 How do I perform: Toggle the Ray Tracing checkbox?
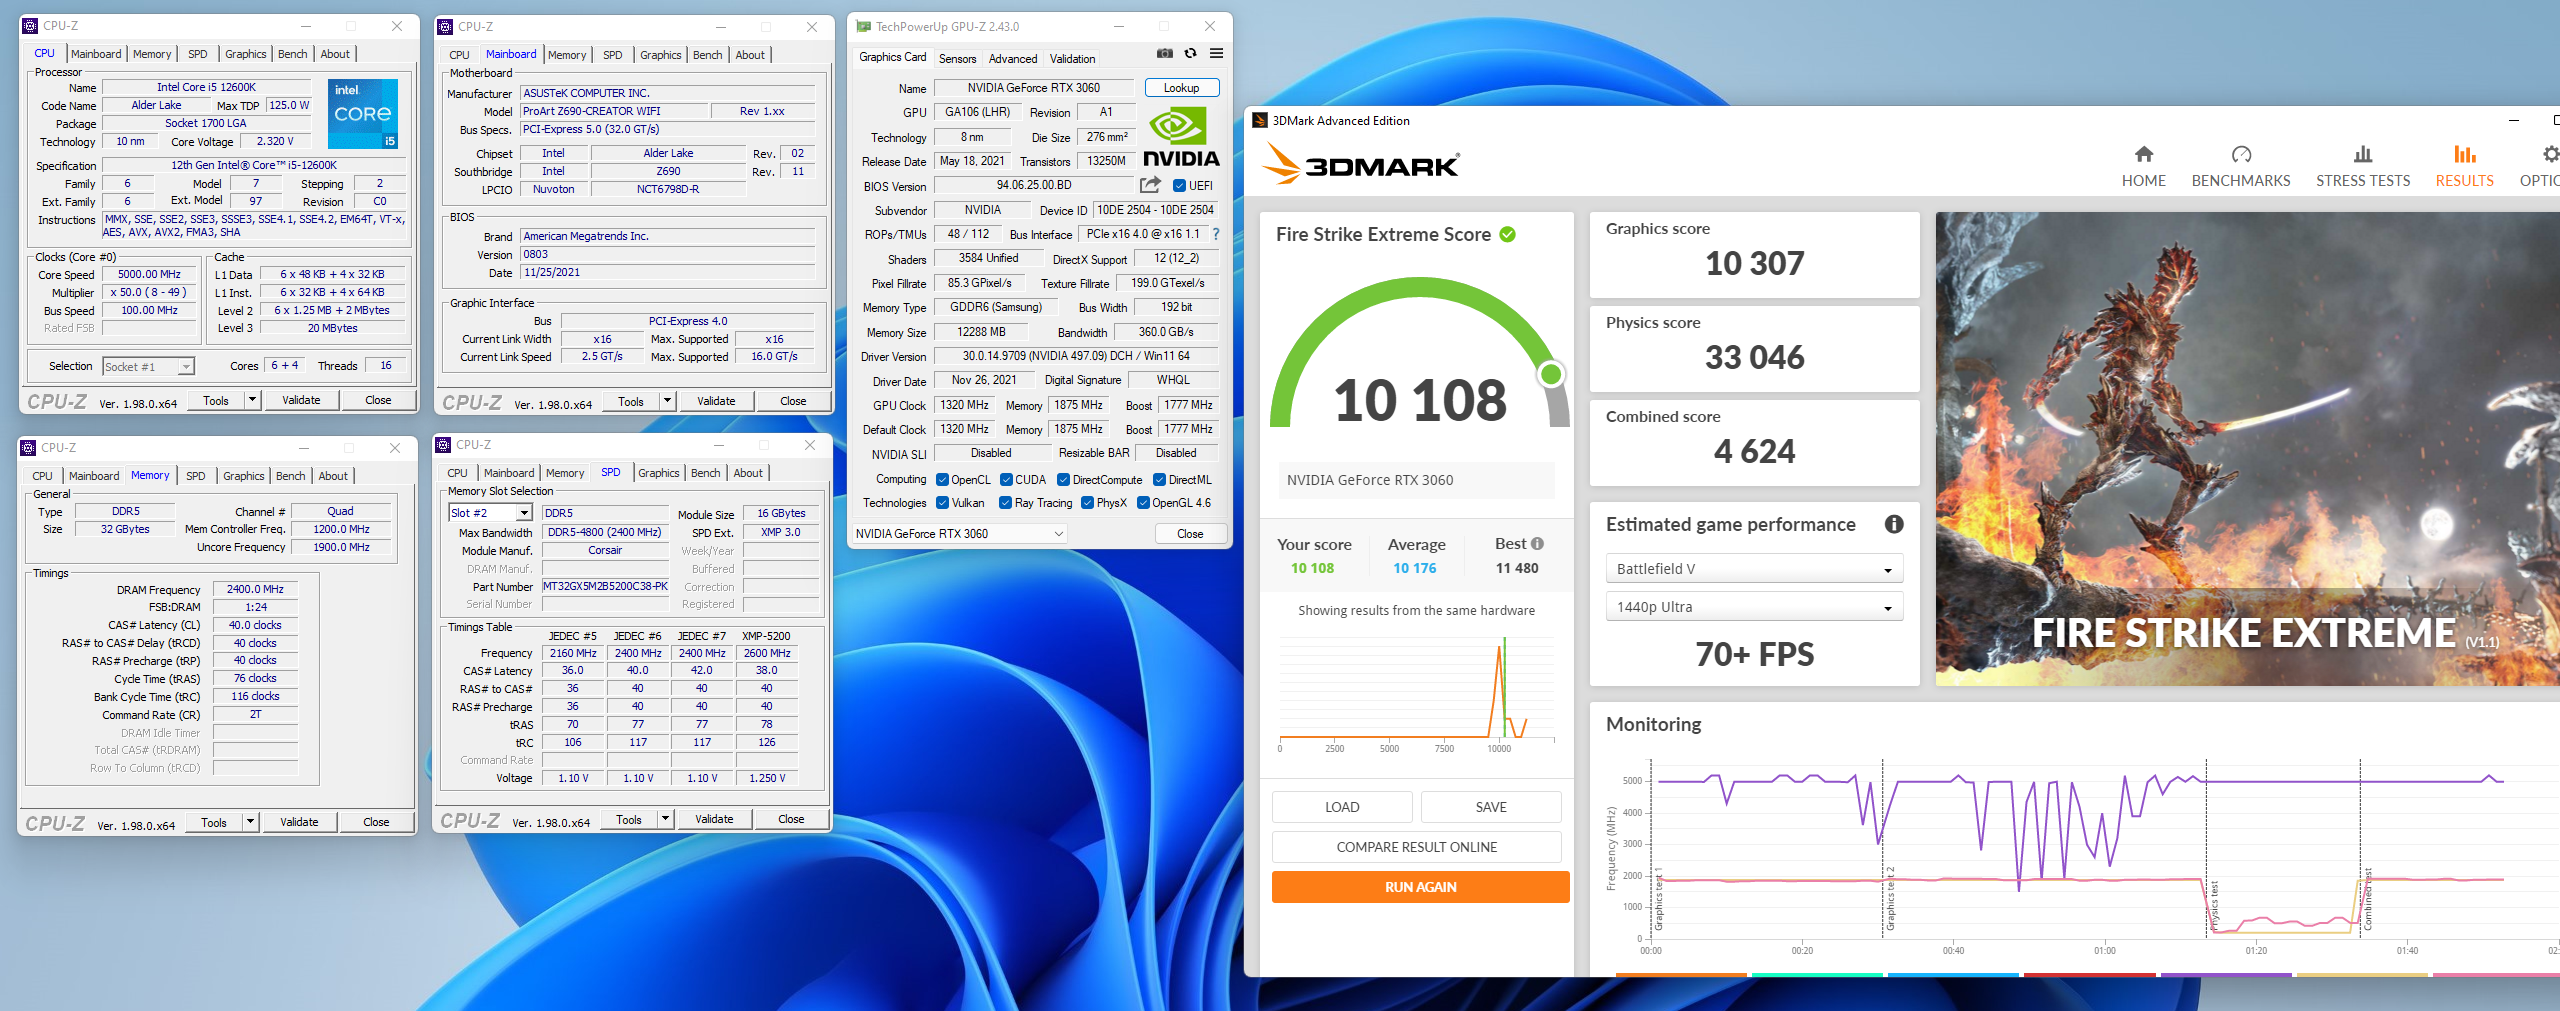[1005, 503]
